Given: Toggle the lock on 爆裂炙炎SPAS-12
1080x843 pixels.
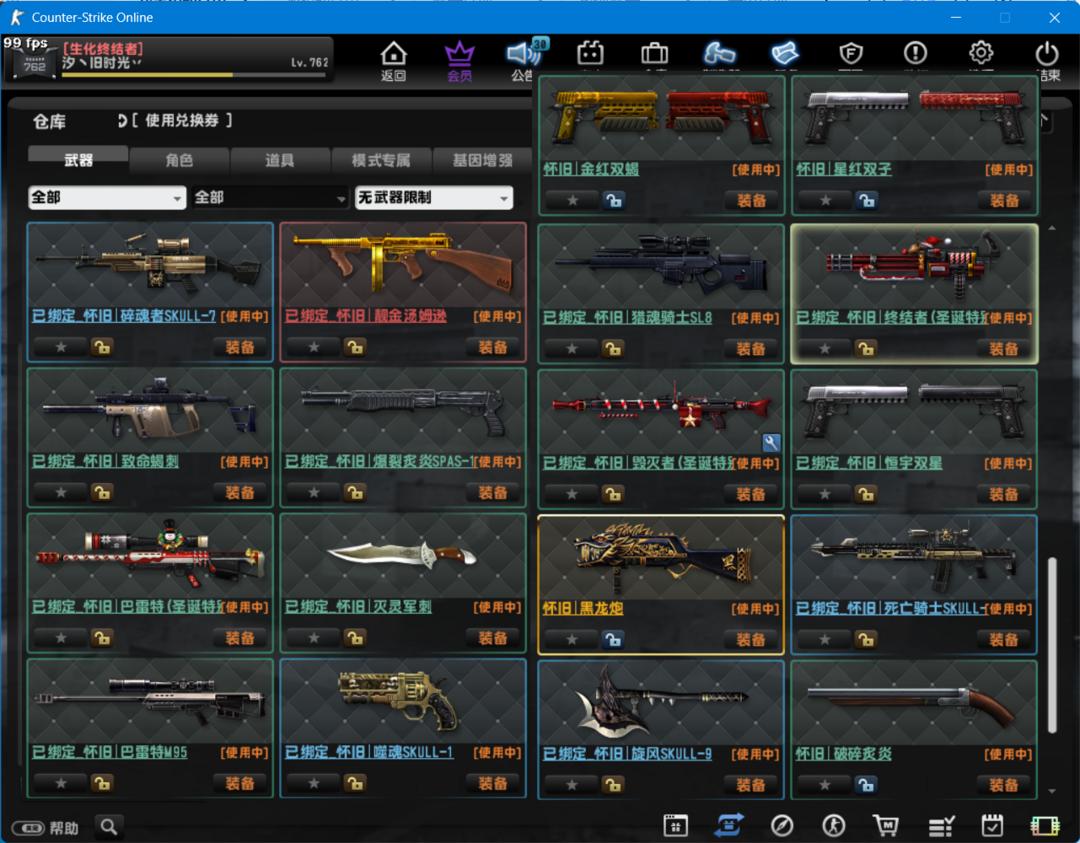Looking at the screenshot, I should tap(355, 492).
